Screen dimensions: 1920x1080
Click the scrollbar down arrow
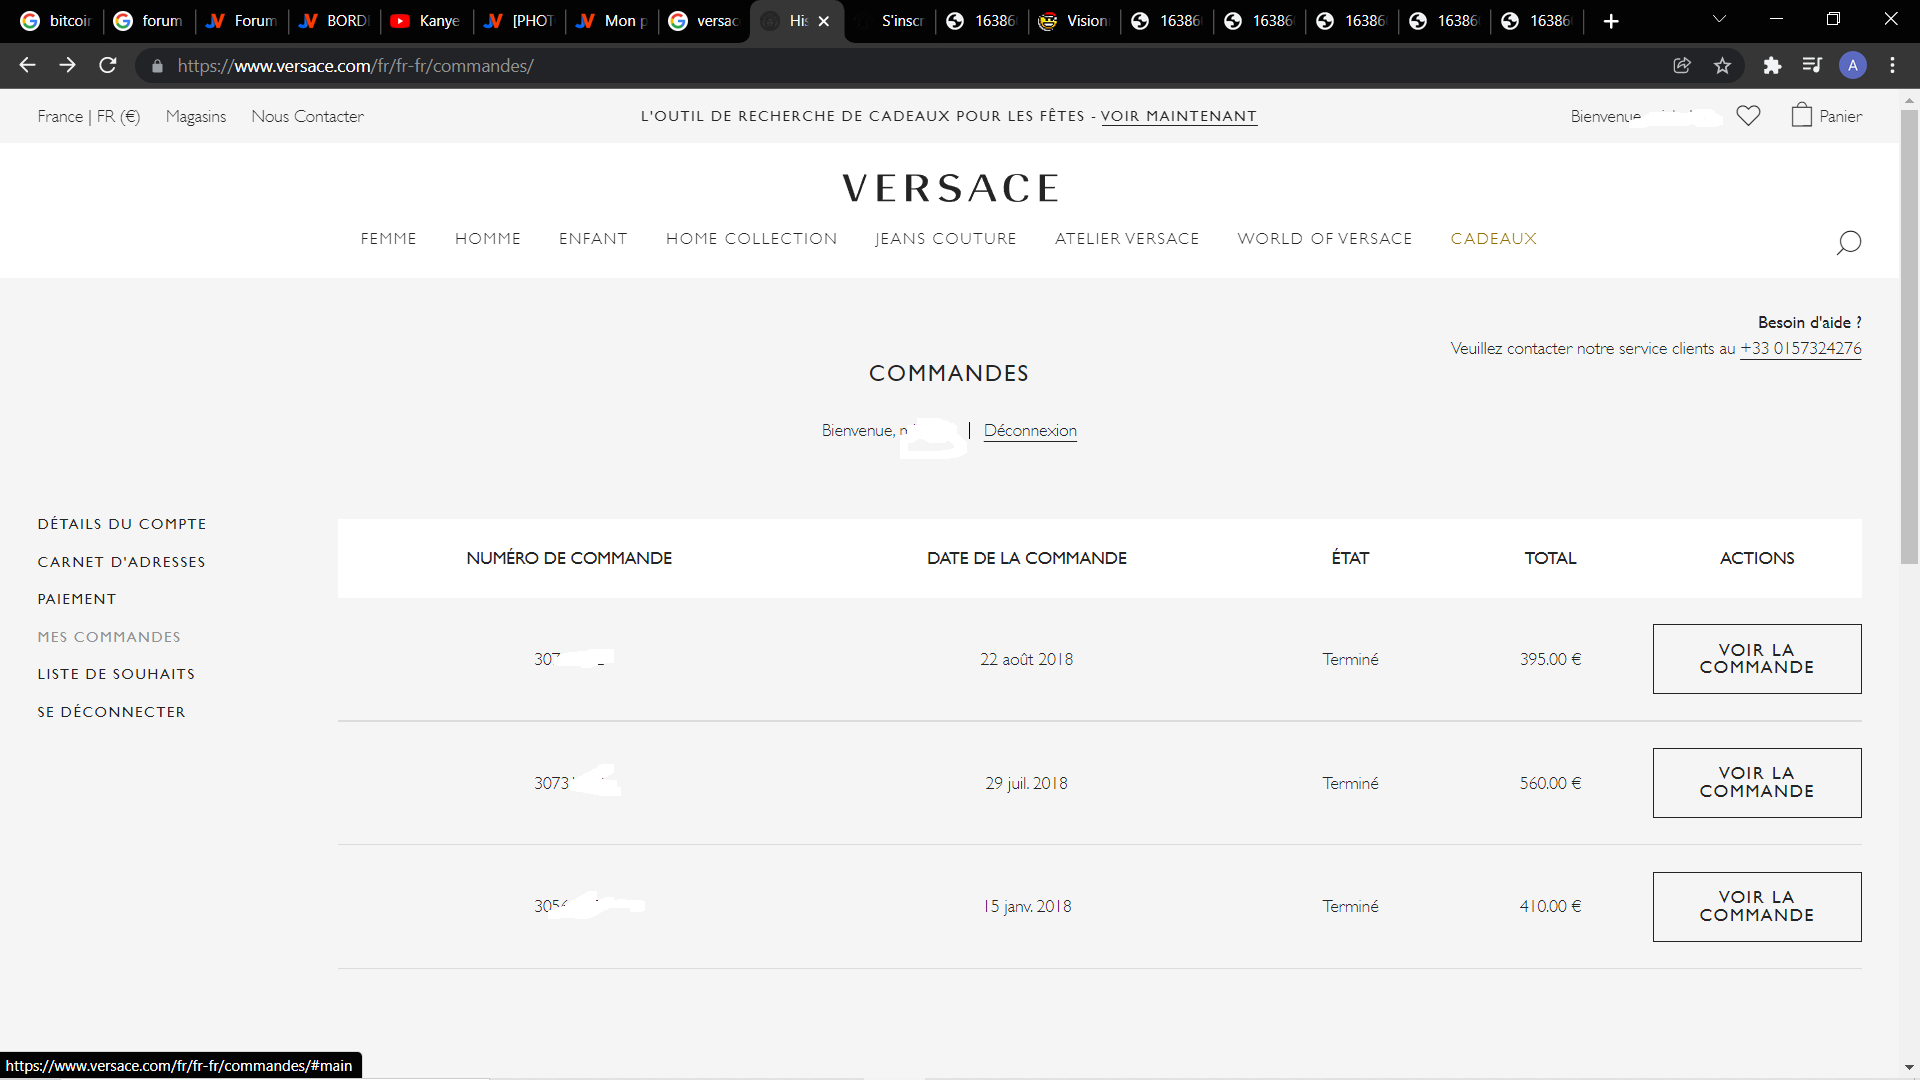[x=1909, y=1068]
